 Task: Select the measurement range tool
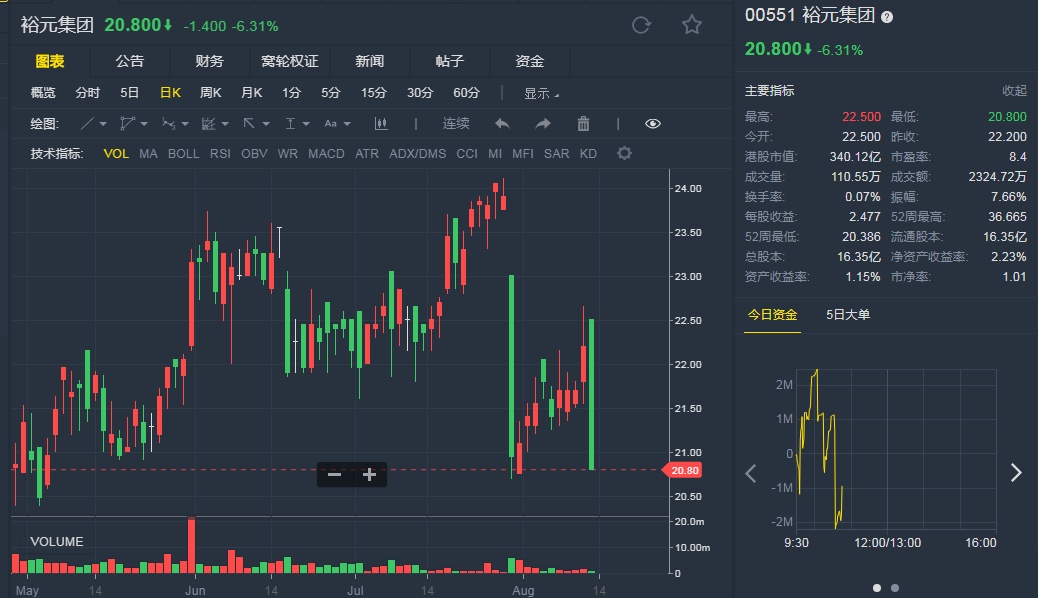[290, 124]
